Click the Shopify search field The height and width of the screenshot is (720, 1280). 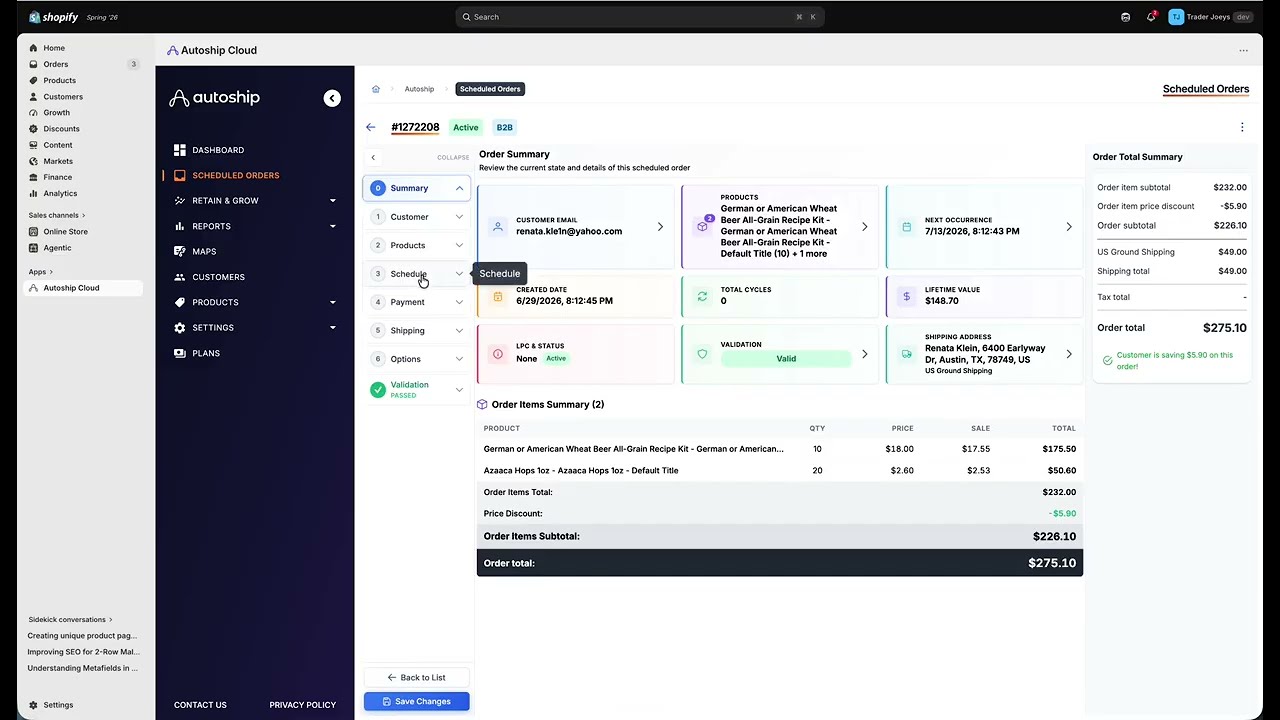click(640, 17)
